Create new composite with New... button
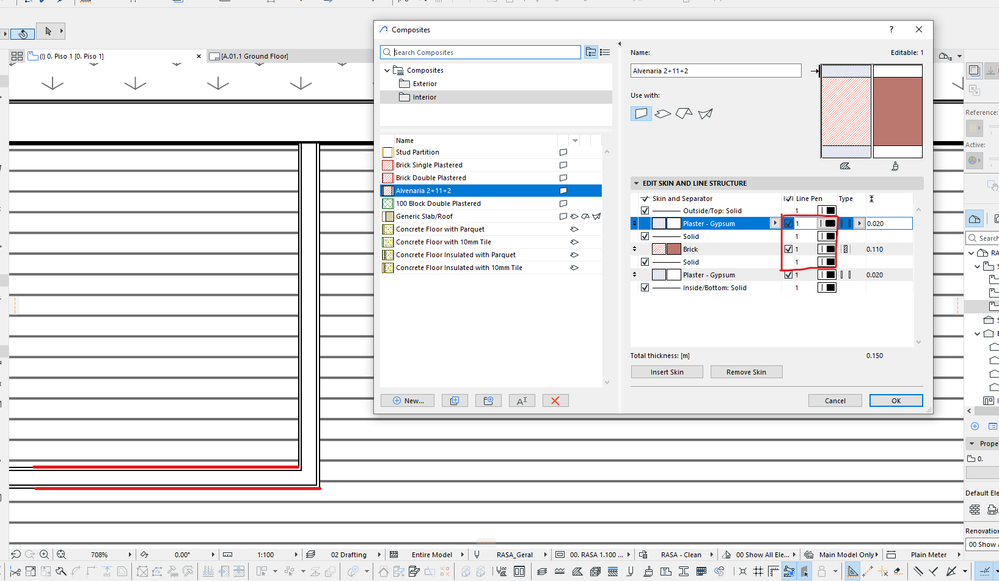Image resolution: width=999 pixels, height=581 pixels. [407, 401]
